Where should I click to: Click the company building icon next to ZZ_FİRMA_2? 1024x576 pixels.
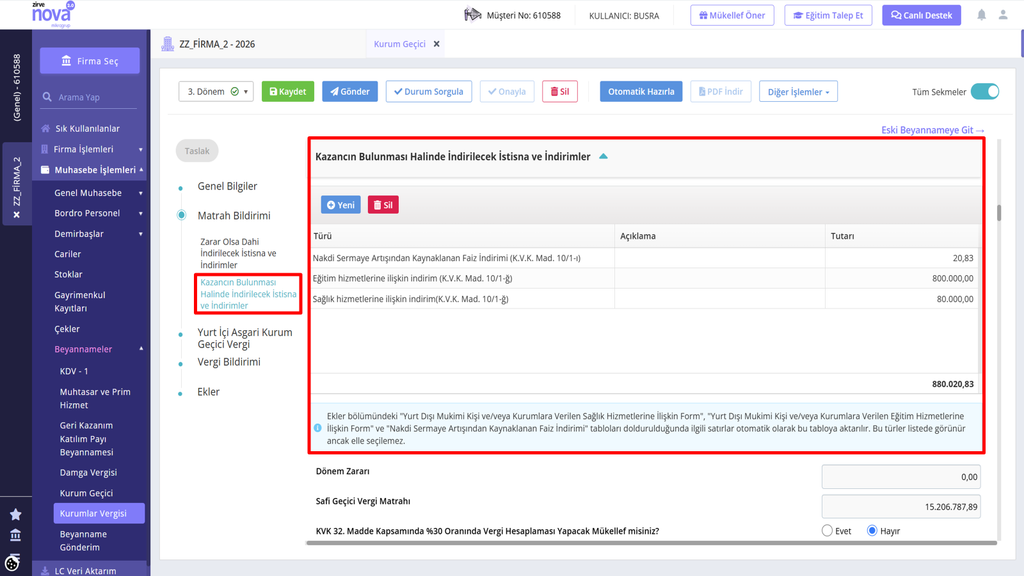[x=168, y=44]
